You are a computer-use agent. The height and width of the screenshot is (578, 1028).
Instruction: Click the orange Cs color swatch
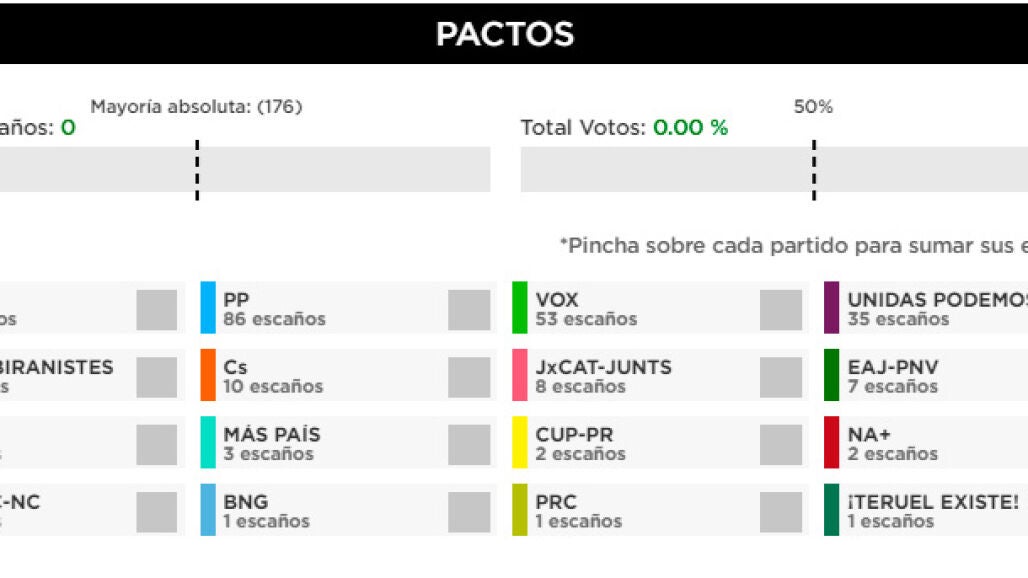point(208,375)
